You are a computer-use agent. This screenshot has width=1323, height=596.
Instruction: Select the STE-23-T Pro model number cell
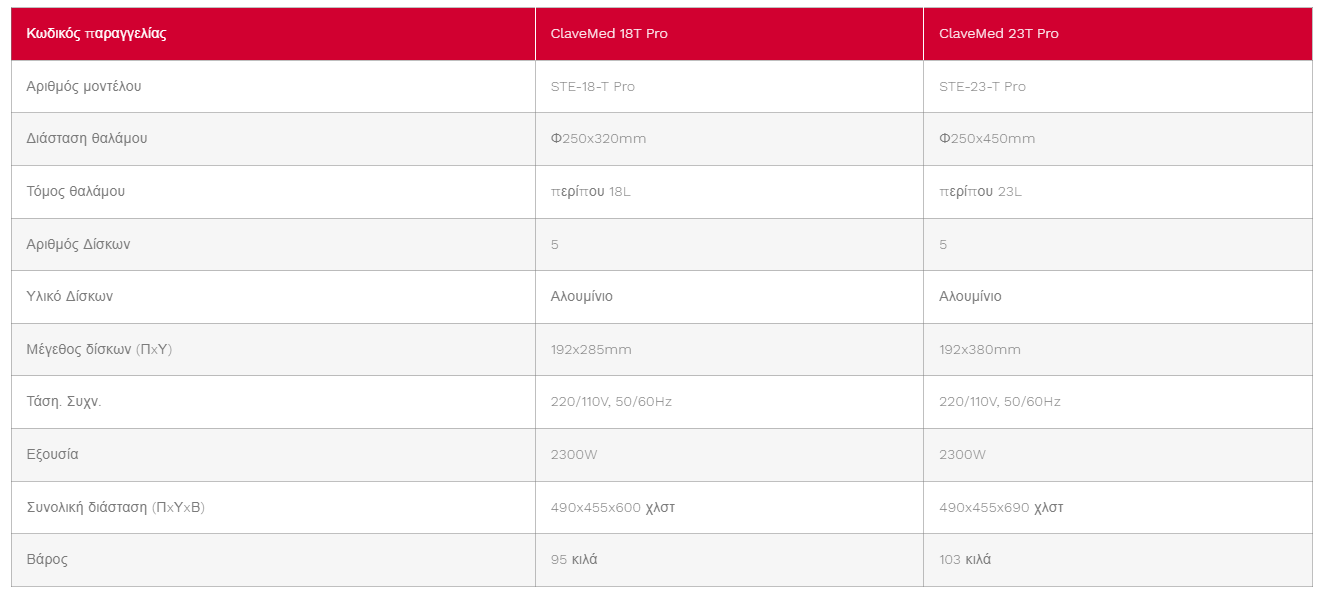(x=1118, y=87)
